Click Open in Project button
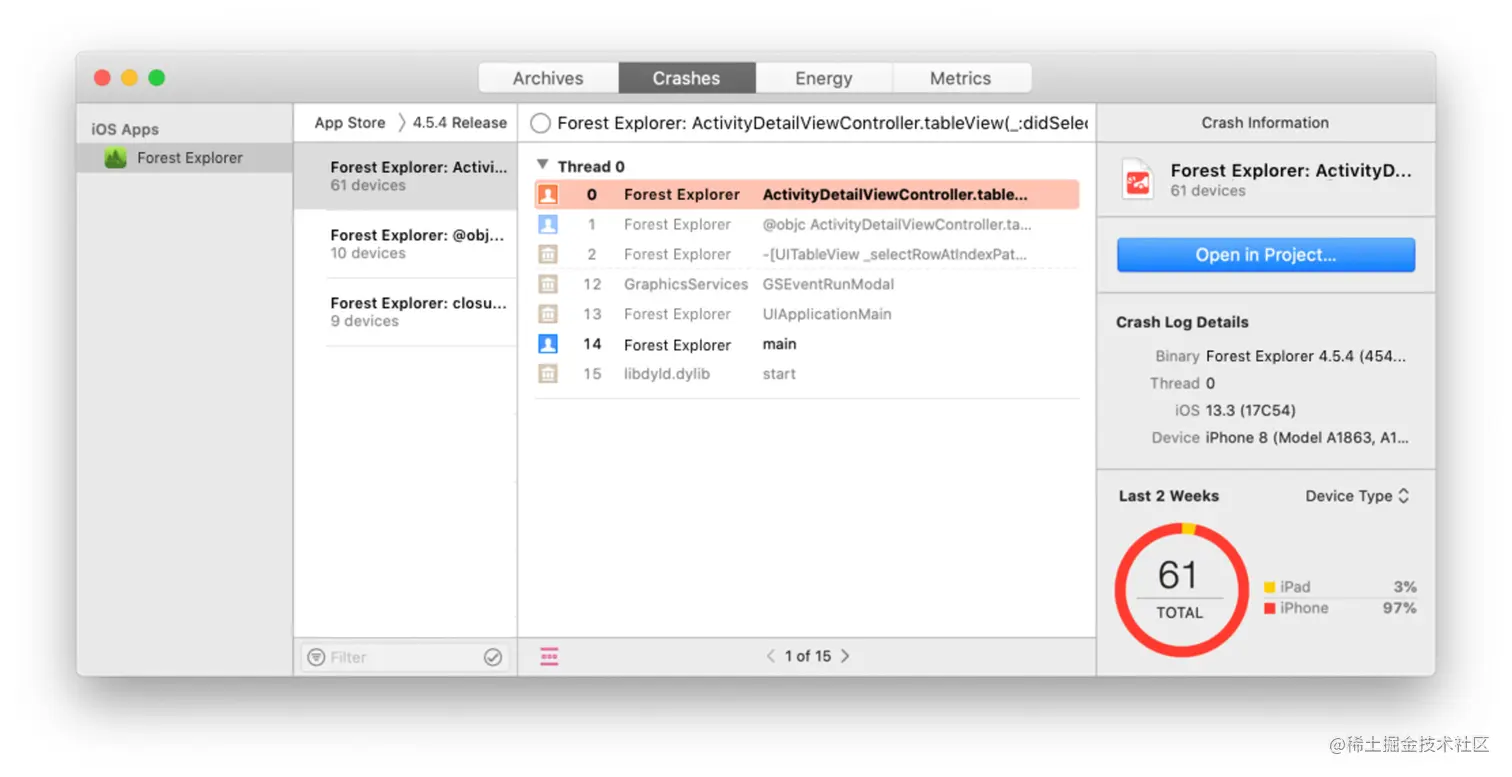1512x777 pixels. pyautogui.click(x=1266, y=255)
